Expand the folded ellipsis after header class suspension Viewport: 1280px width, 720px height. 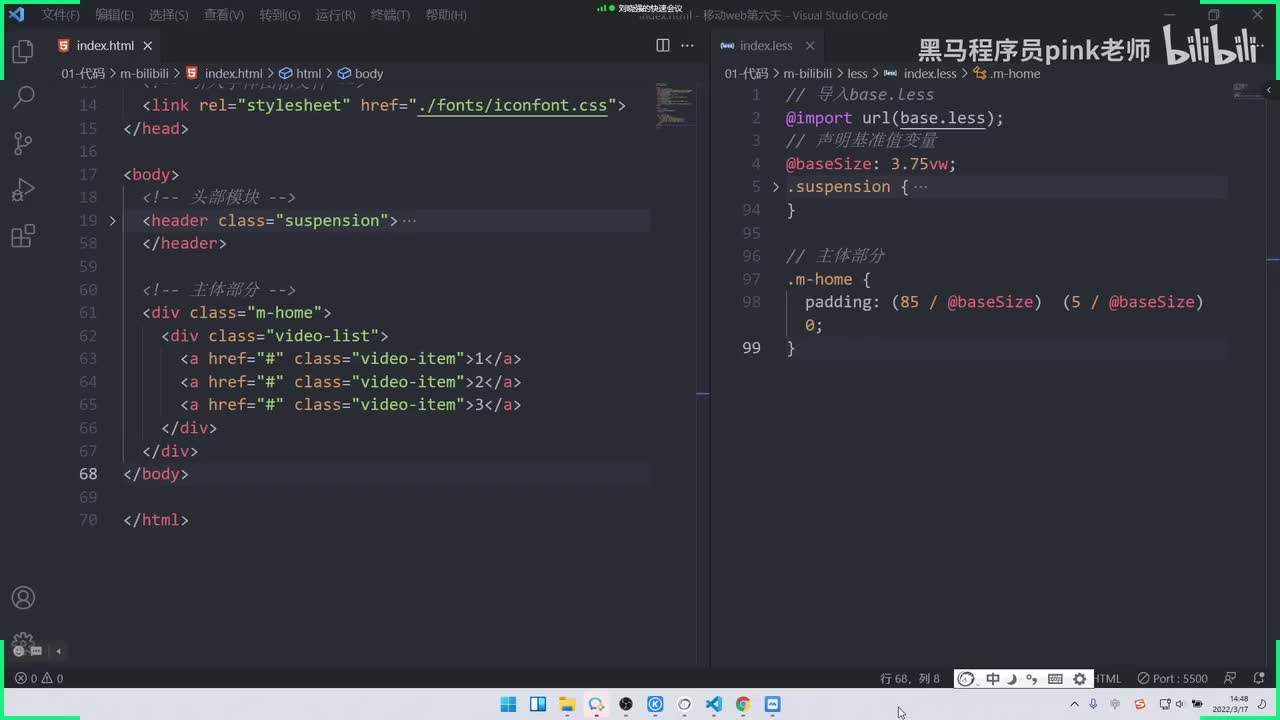point(408,220)
